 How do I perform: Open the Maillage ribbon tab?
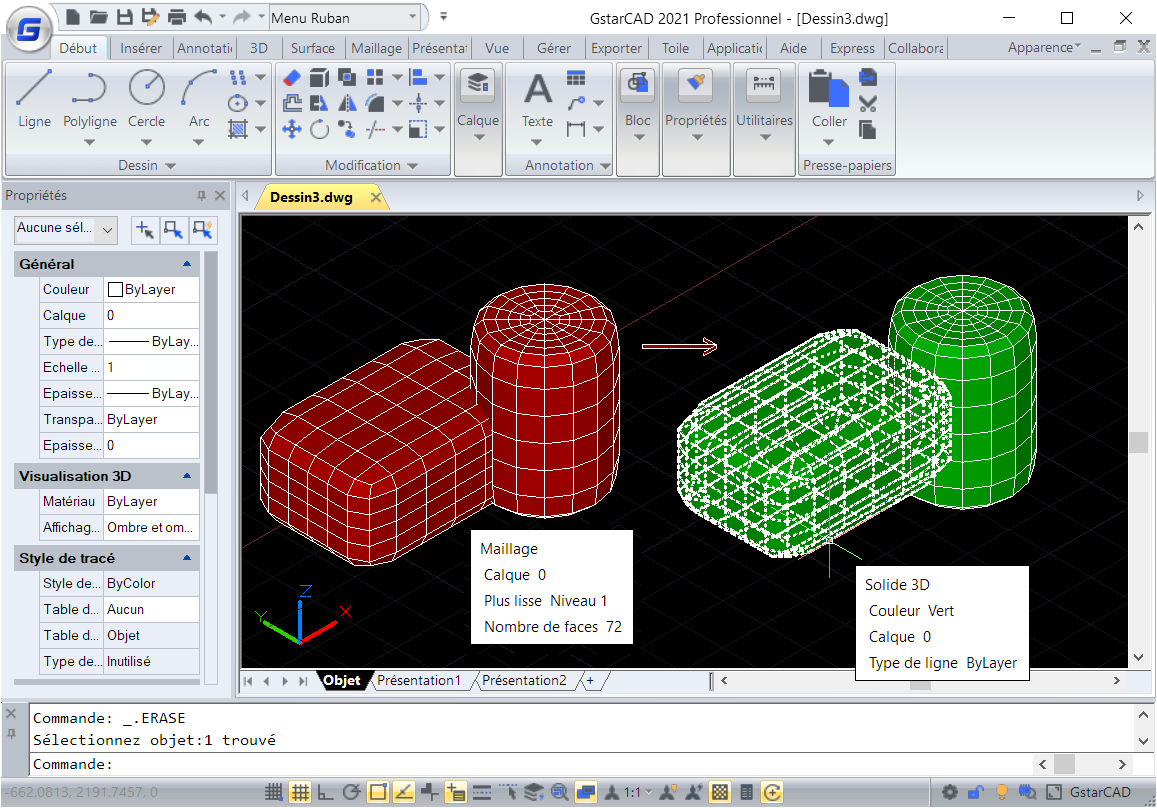click(x=376, y=48)
